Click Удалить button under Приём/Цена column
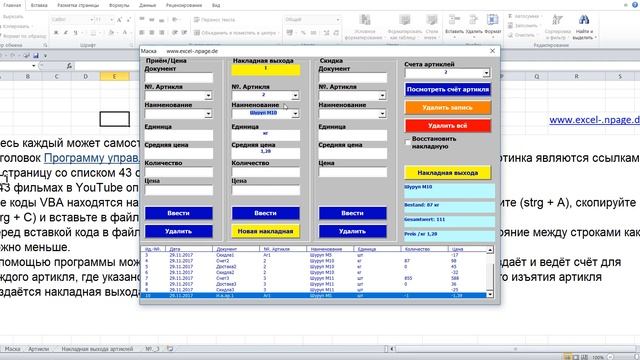This screenshot has height=360, width=640. (x=178, y=231)
